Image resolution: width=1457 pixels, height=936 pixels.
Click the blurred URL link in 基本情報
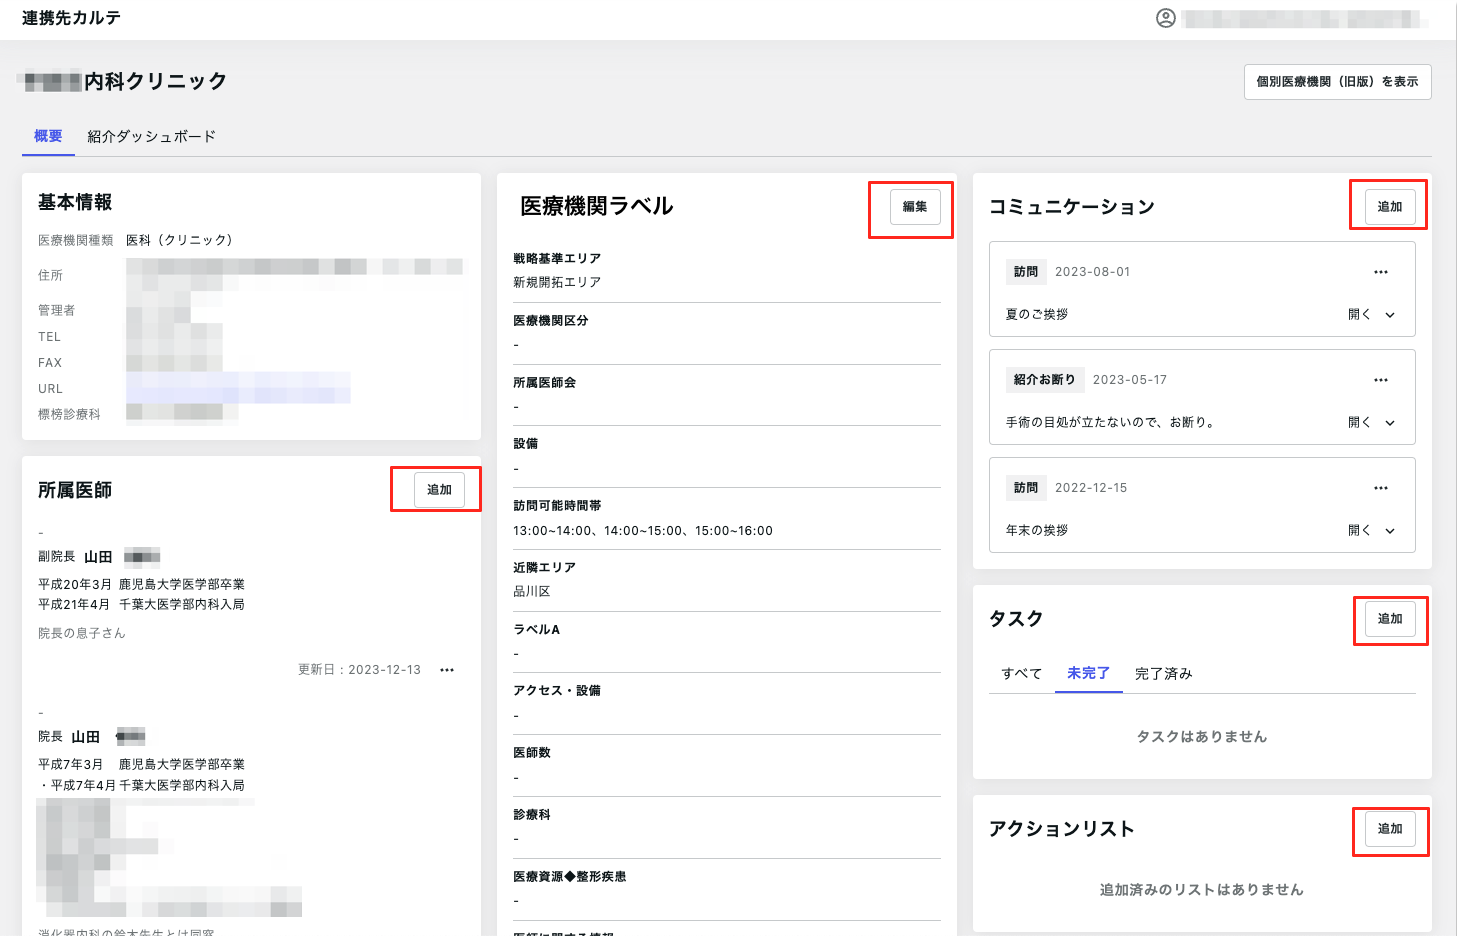[238, 388]
